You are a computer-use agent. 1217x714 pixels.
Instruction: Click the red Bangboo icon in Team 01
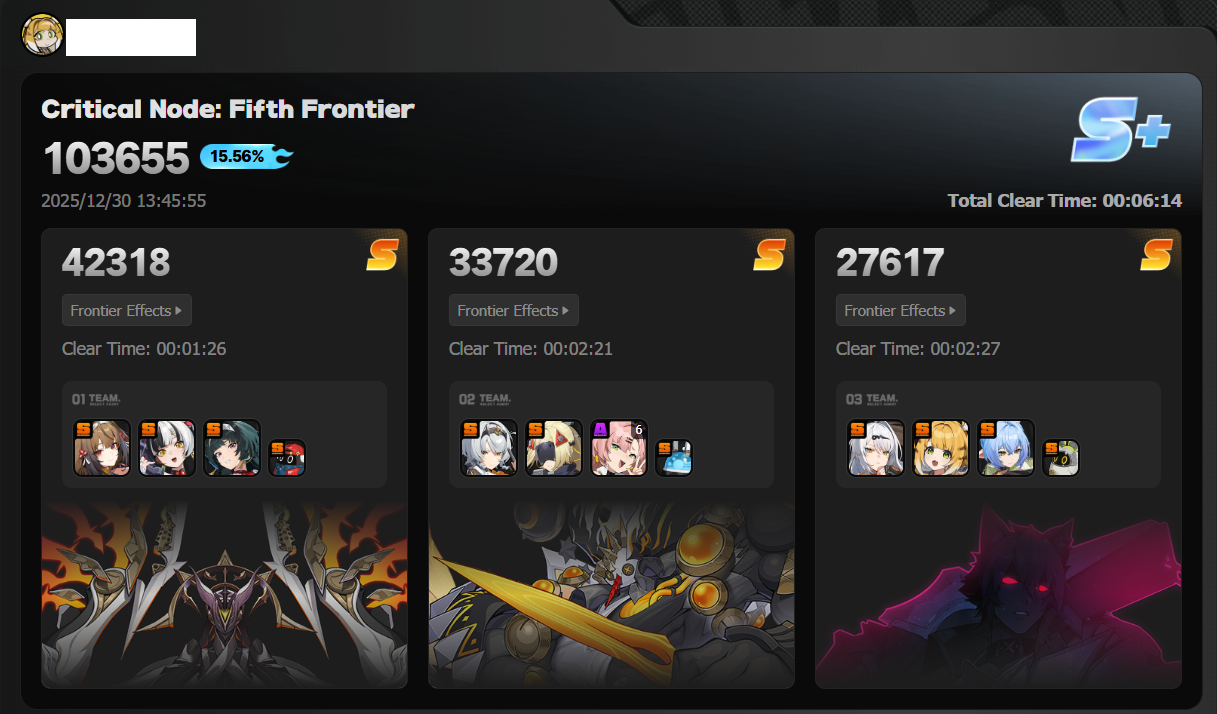(287, 458)
